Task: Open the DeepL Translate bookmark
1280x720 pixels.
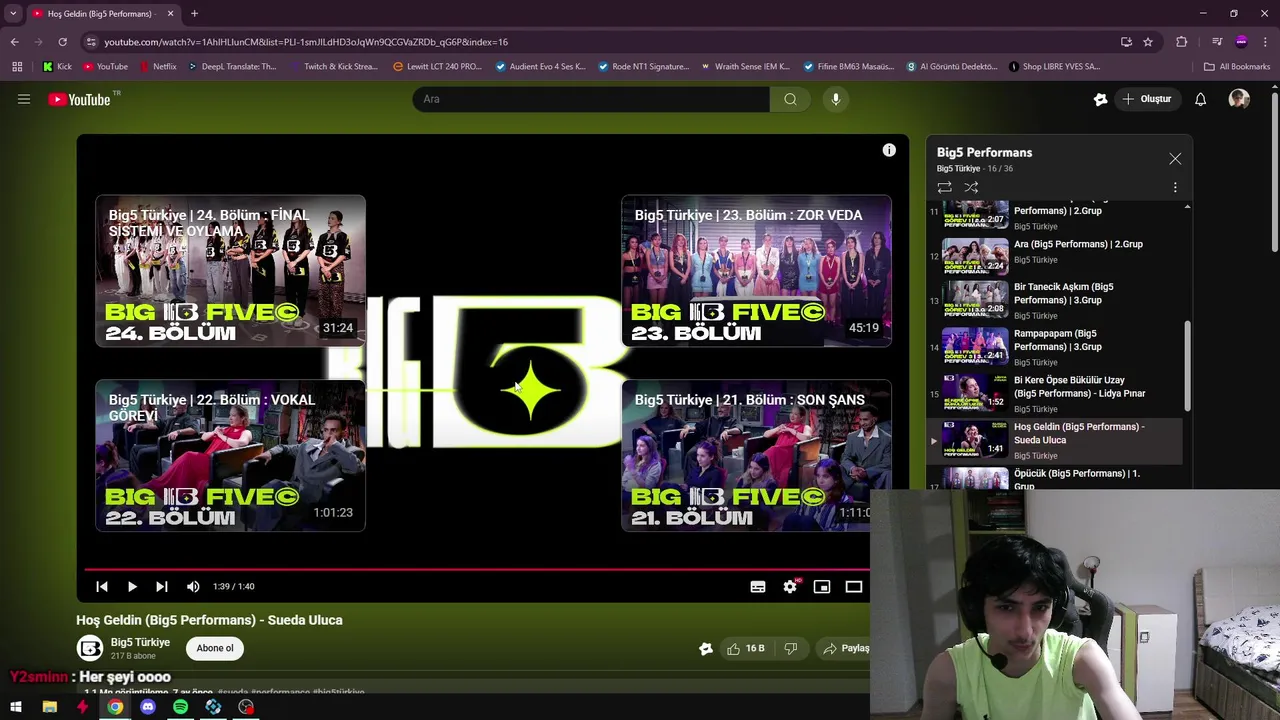Action: [x=231, y=67]
